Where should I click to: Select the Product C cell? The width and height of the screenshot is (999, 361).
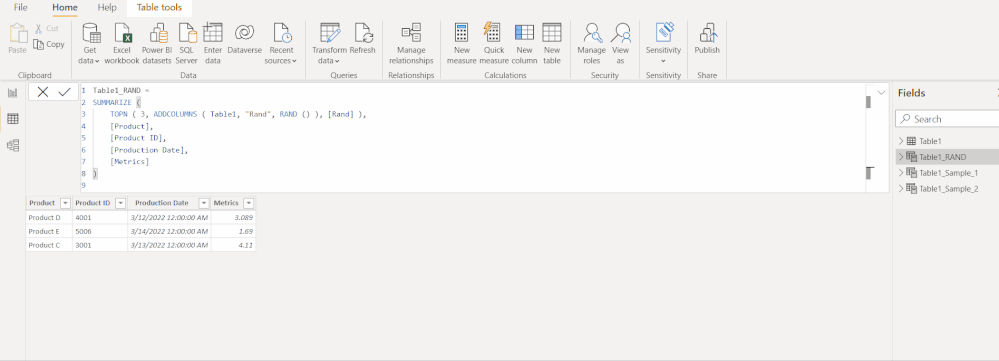click(x=49, y=245)
